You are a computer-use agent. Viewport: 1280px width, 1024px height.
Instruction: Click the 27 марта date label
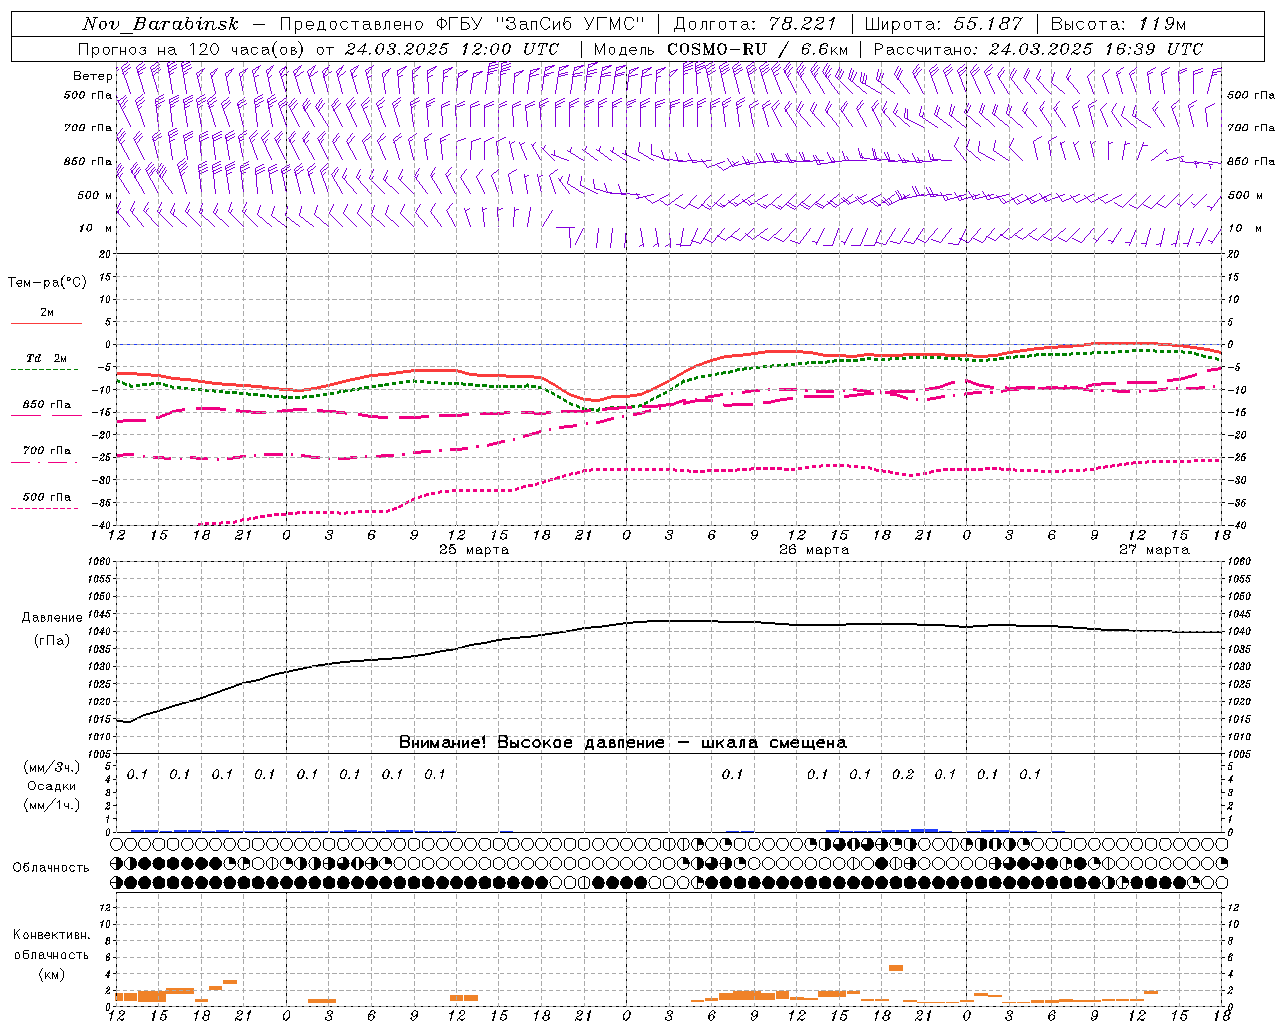point(1154,550)
